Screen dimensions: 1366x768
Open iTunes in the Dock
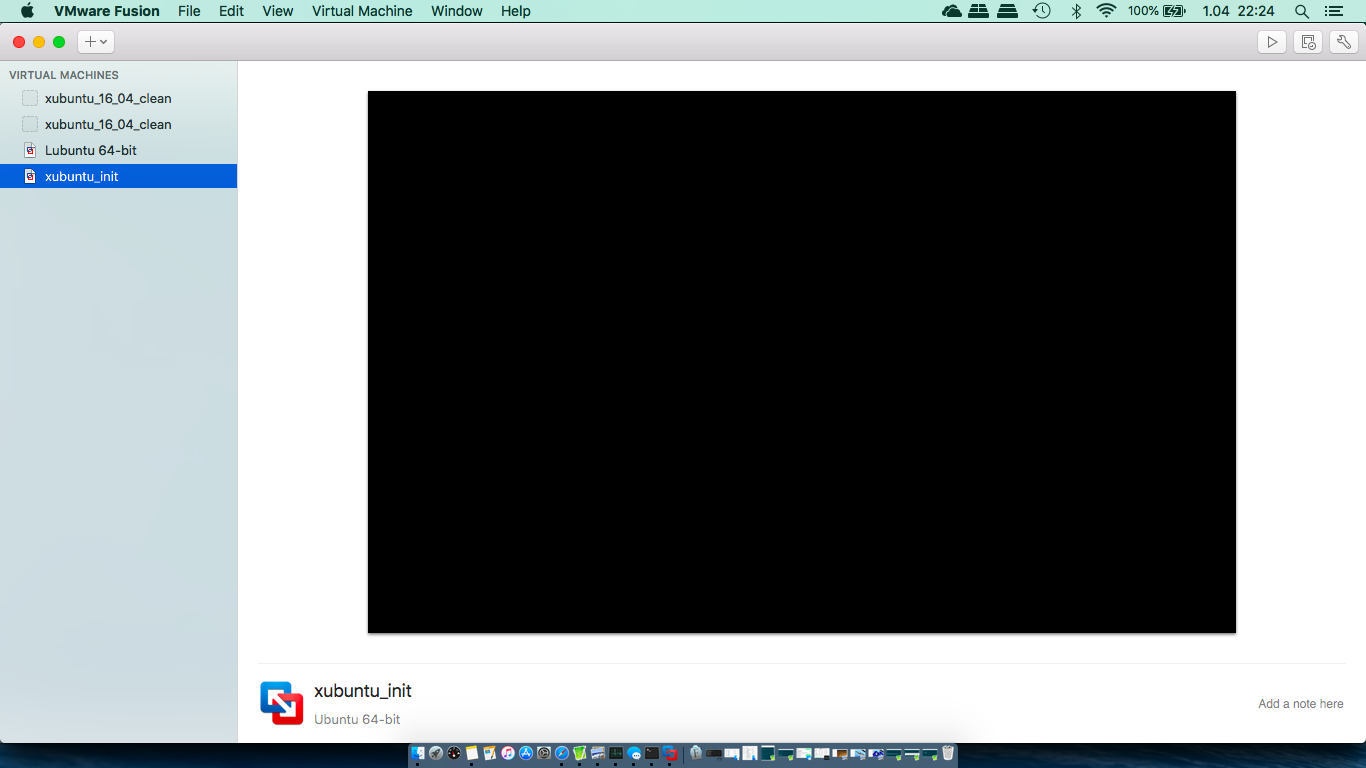click(x=508, y=753)
